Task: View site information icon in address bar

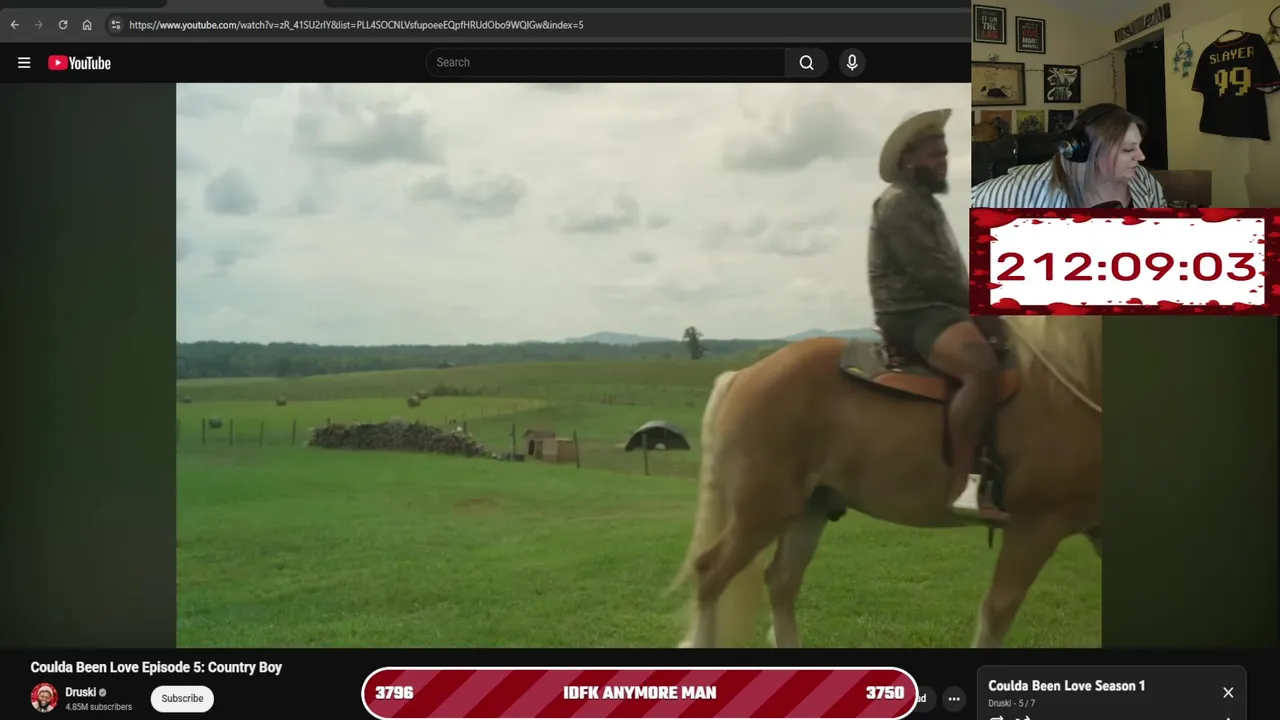Action: click(x=116, y=25)
